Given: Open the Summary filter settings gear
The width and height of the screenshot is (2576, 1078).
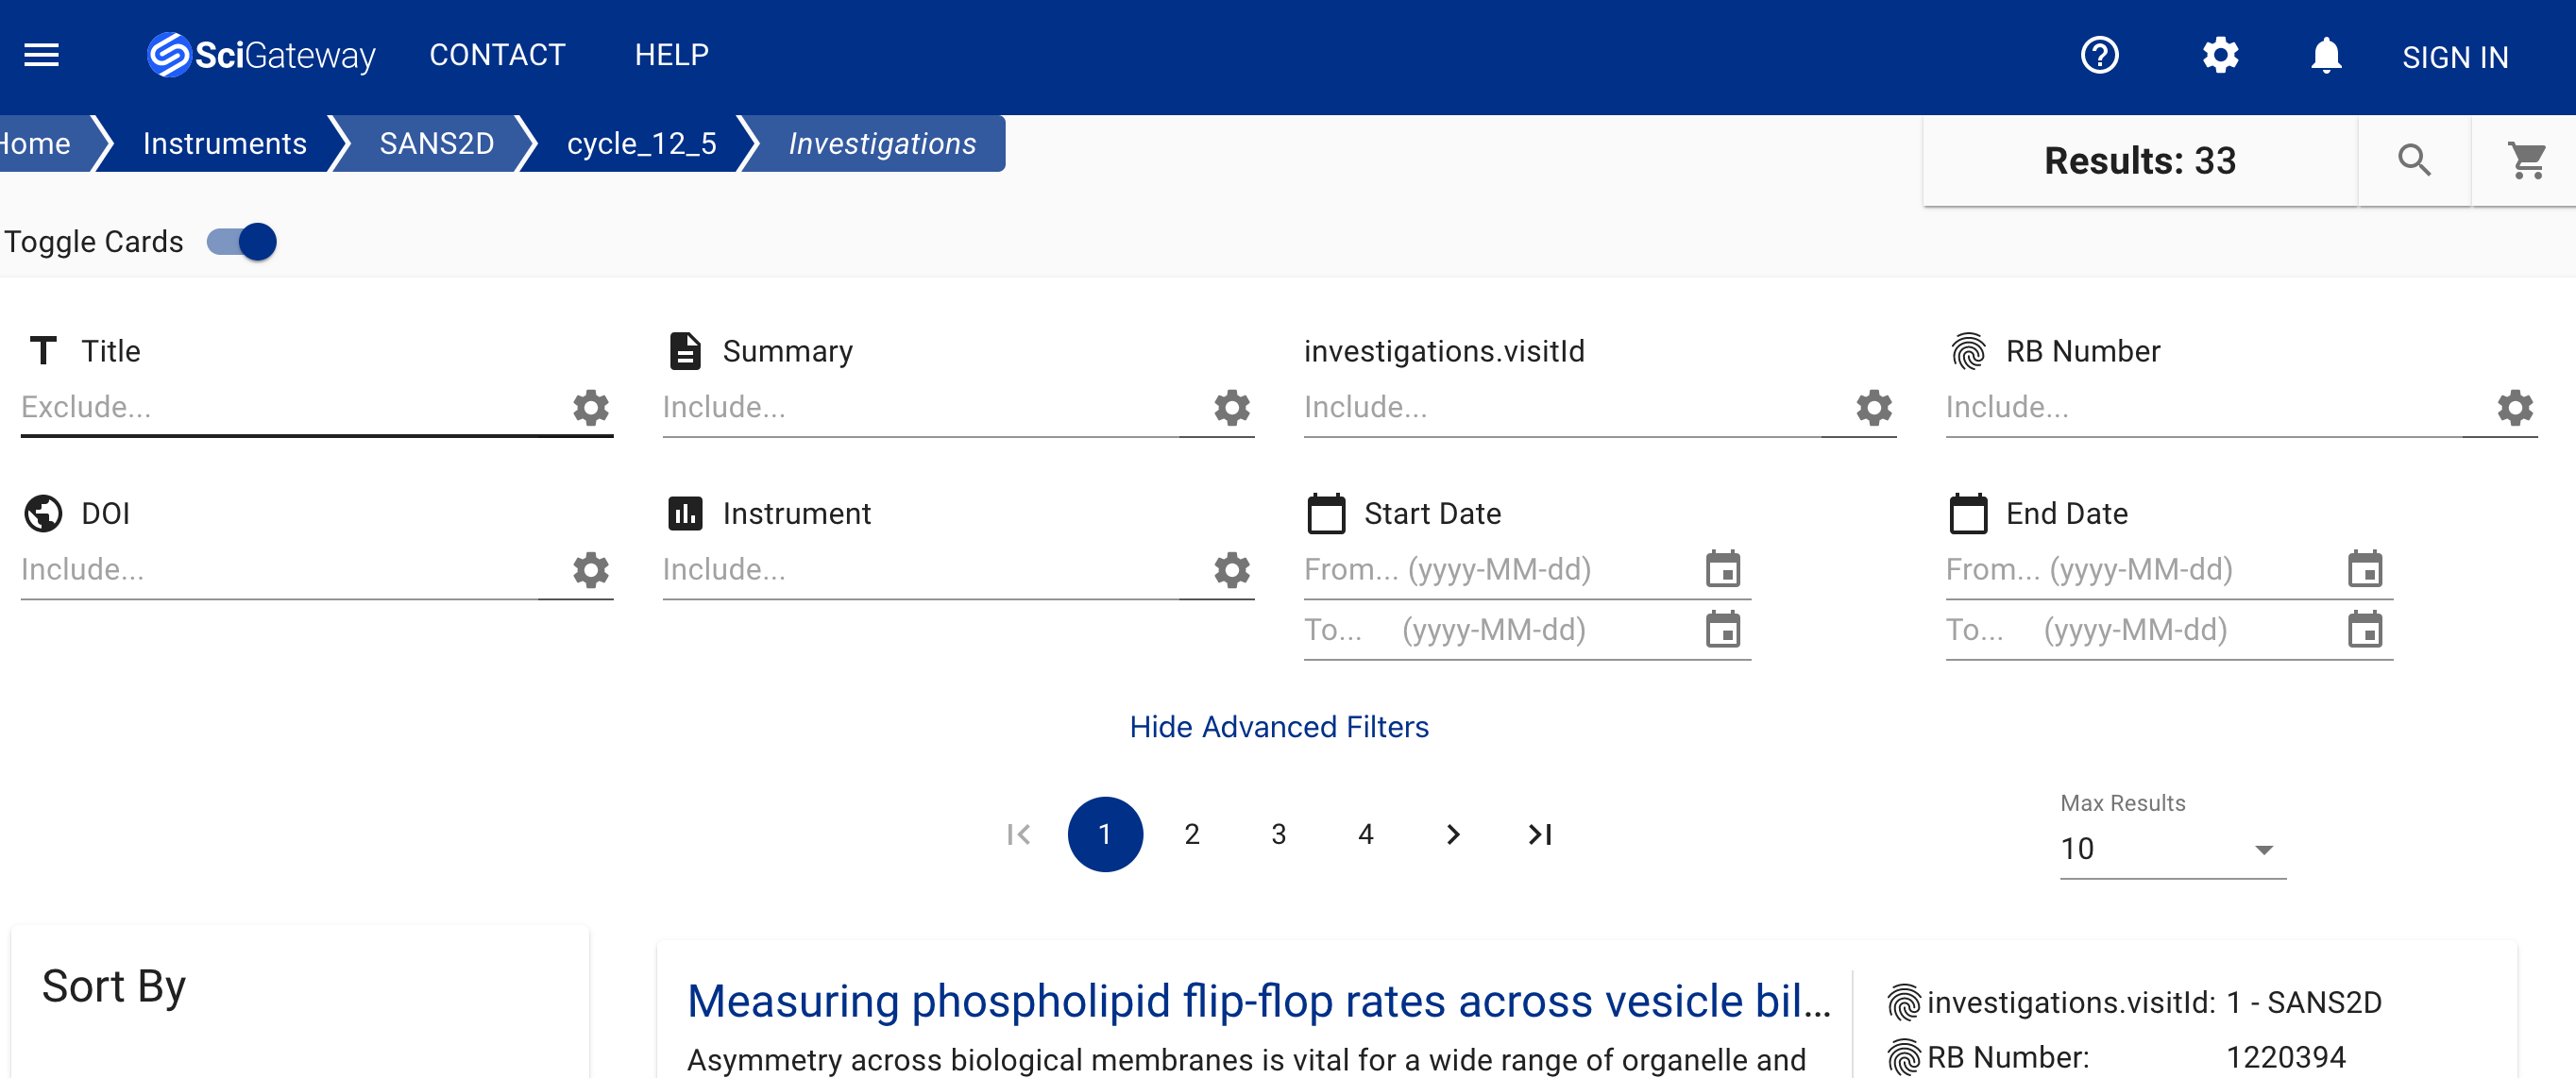Looking at the screenshot, I should click(x=1231, y=407).
